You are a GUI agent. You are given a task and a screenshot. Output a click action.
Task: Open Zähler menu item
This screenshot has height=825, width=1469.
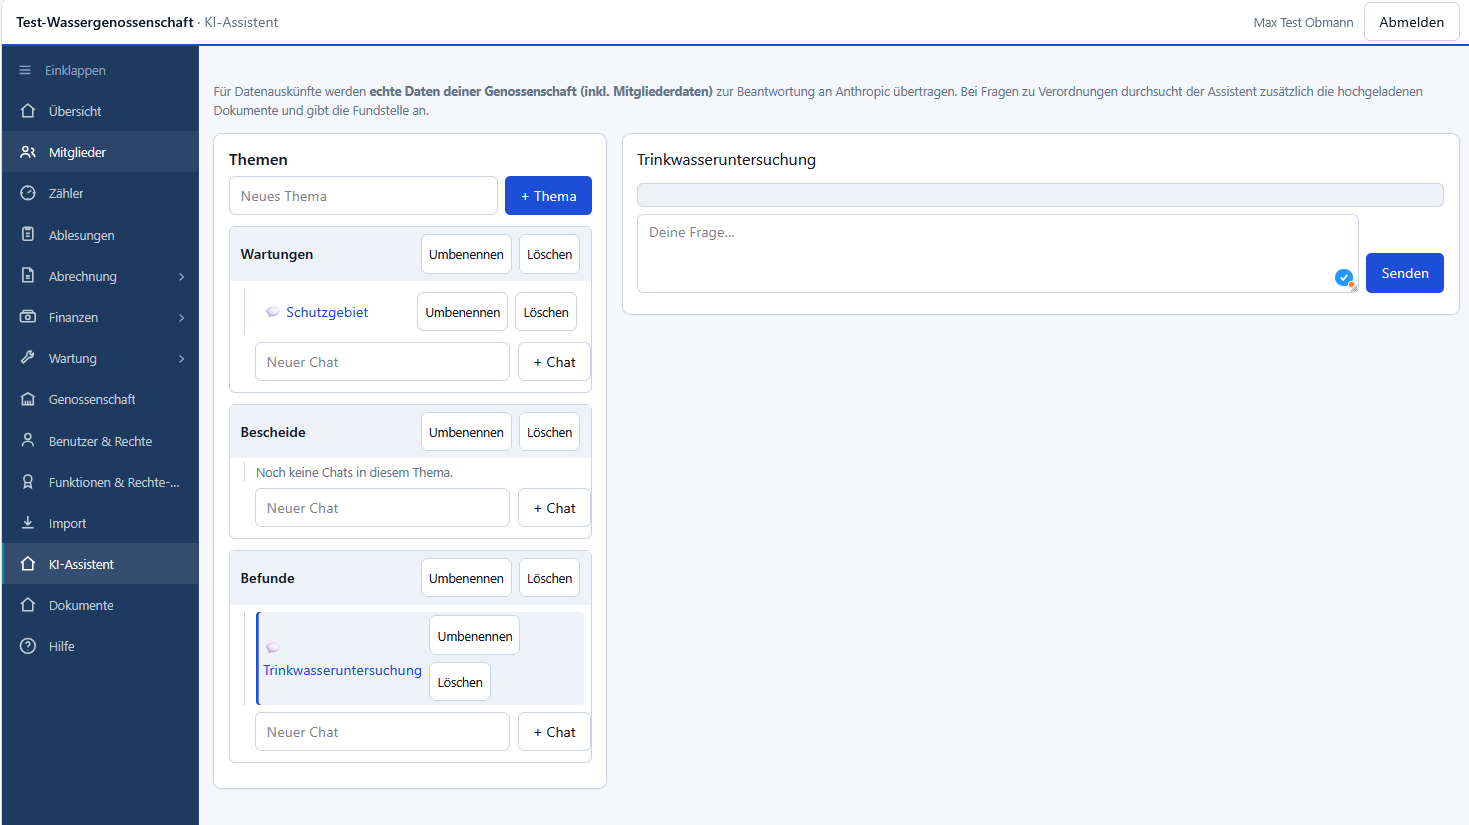[x=100, y=193]
